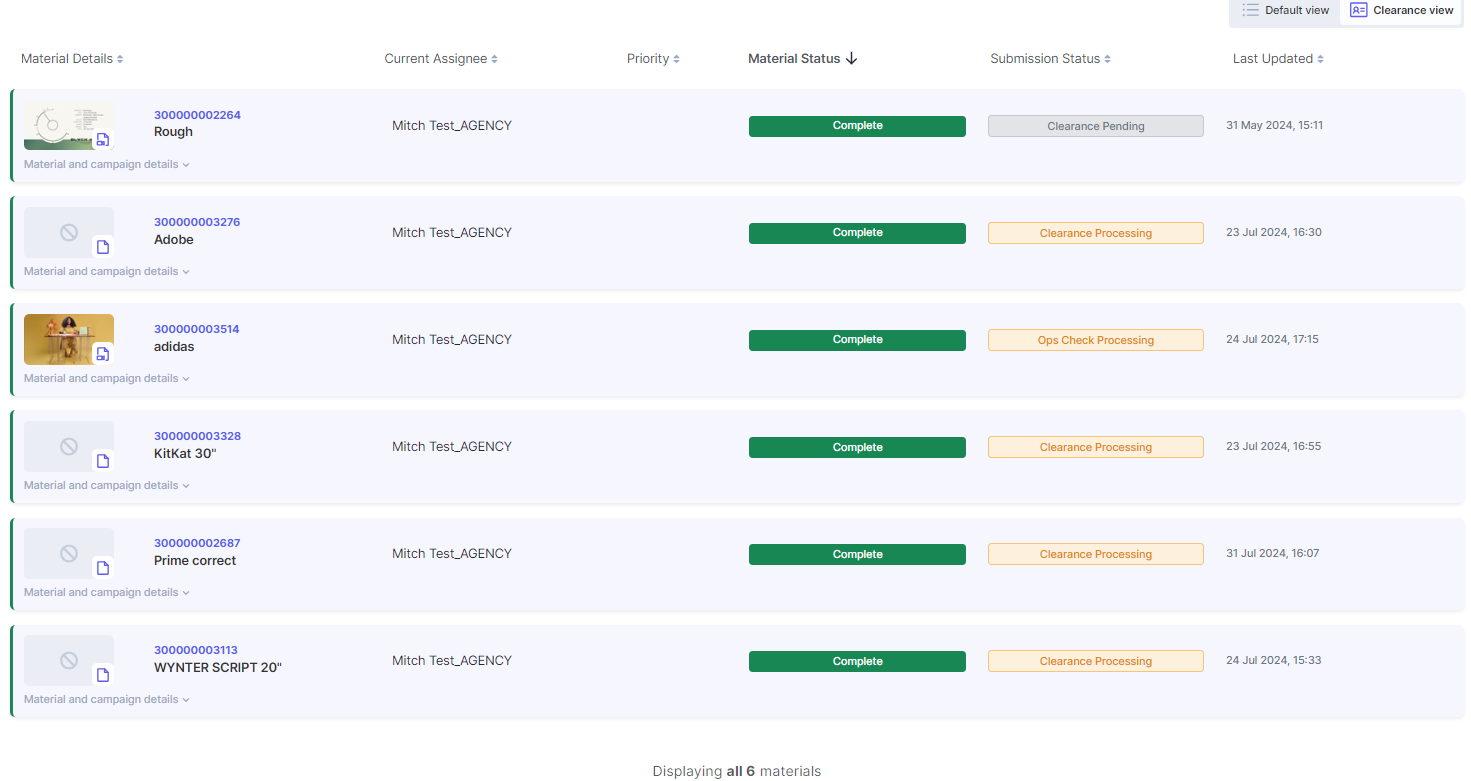
Task: Select the material name Prime correct
Action: coord(195,561)
